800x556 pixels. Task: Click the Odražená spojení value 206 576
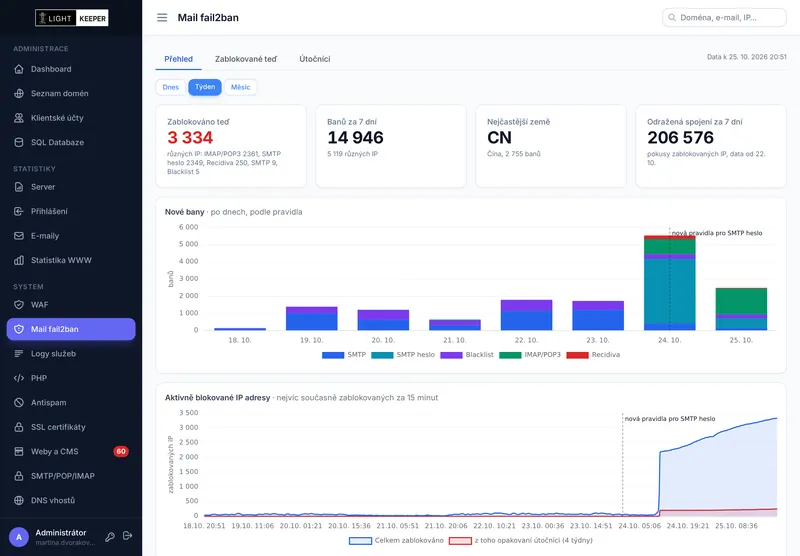680,138
